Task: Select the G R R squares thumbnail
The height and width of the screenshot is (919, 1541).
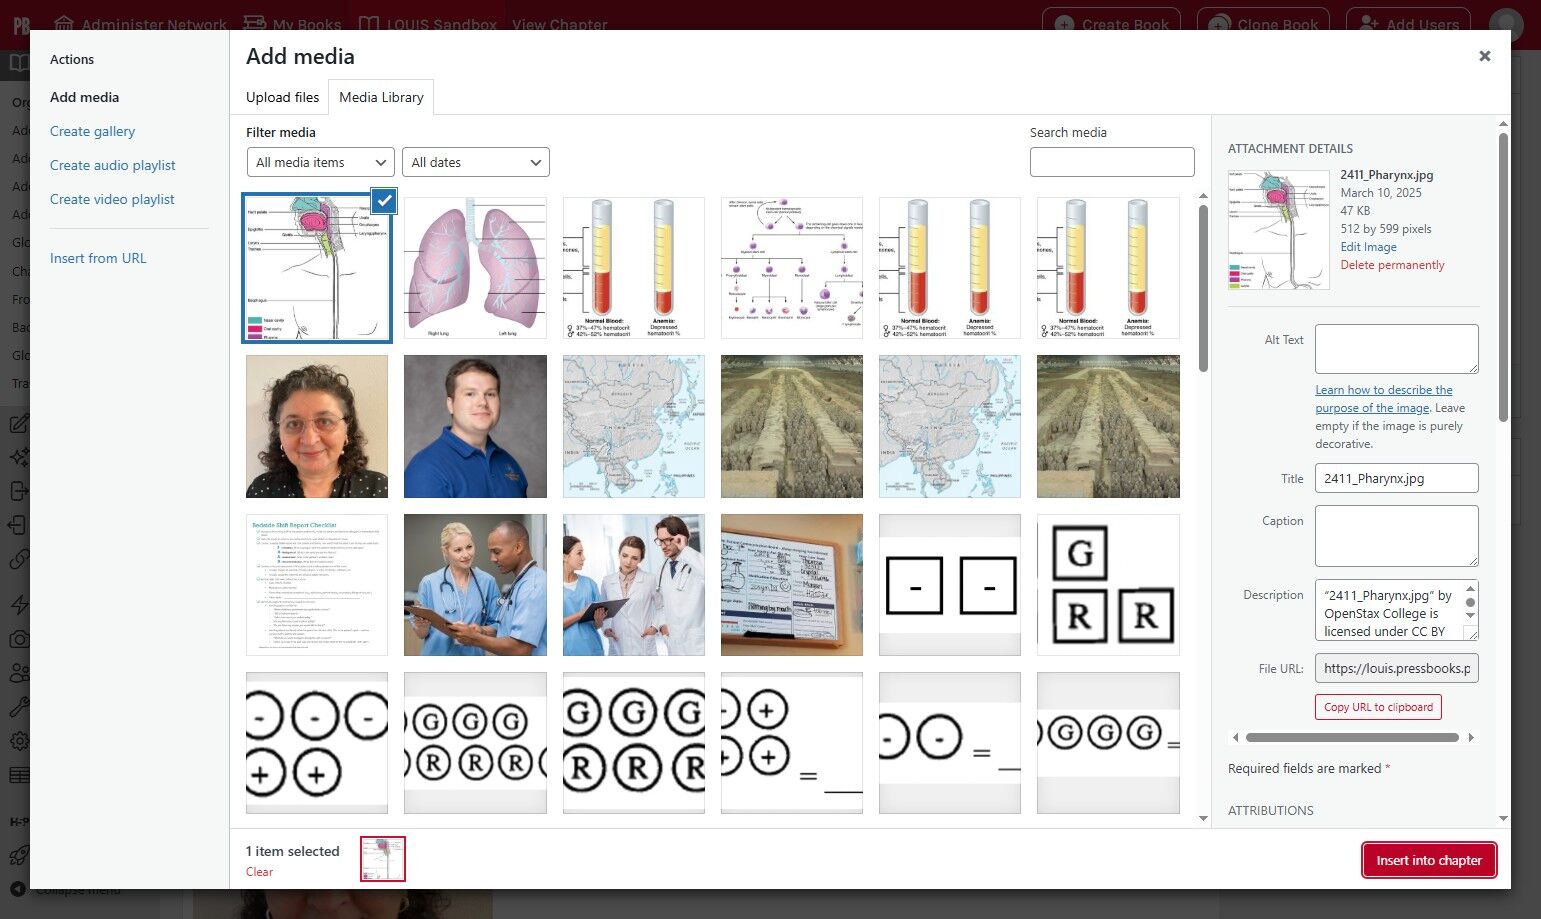Action: (x=1108, y=585)
